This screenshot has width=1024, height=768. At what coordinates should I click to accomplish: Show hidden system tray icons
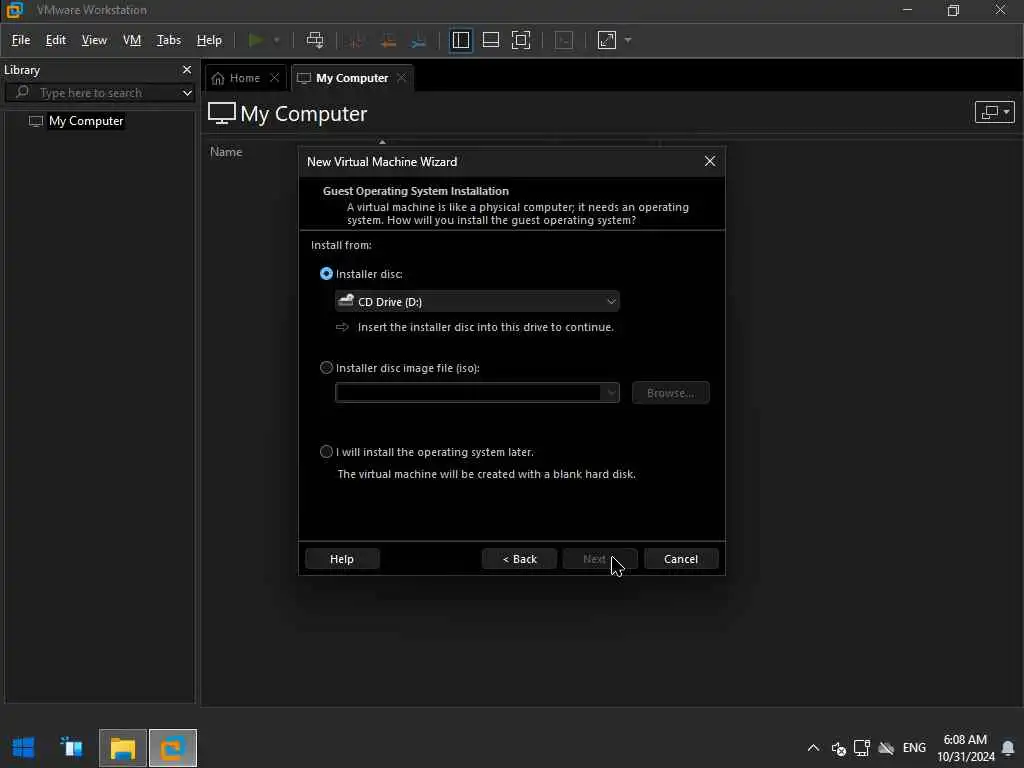813,748
